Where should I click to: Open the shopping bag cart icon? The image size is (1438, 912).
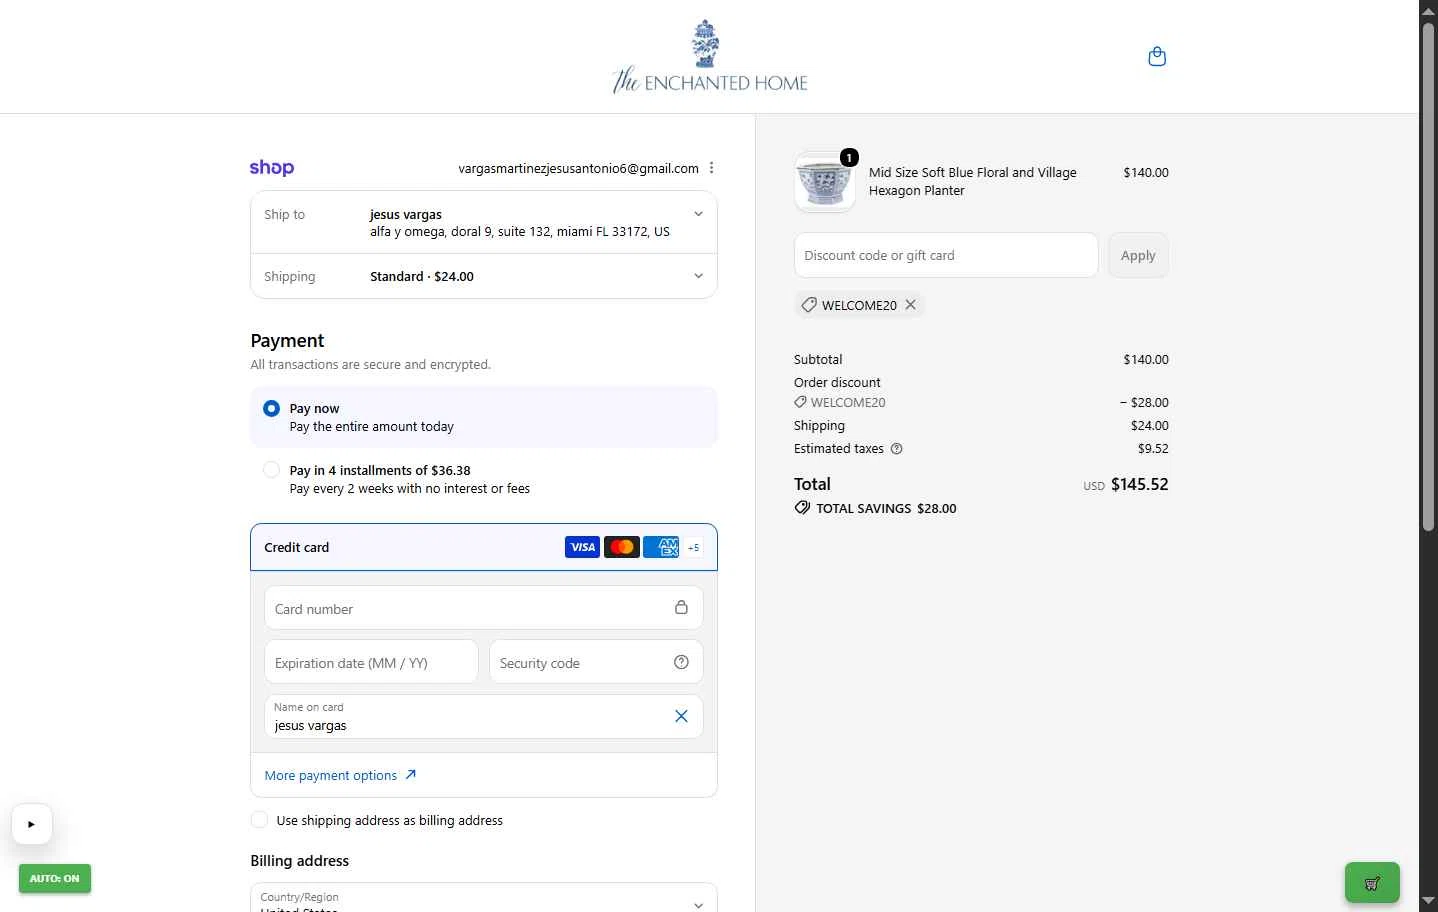point(1157,56)
